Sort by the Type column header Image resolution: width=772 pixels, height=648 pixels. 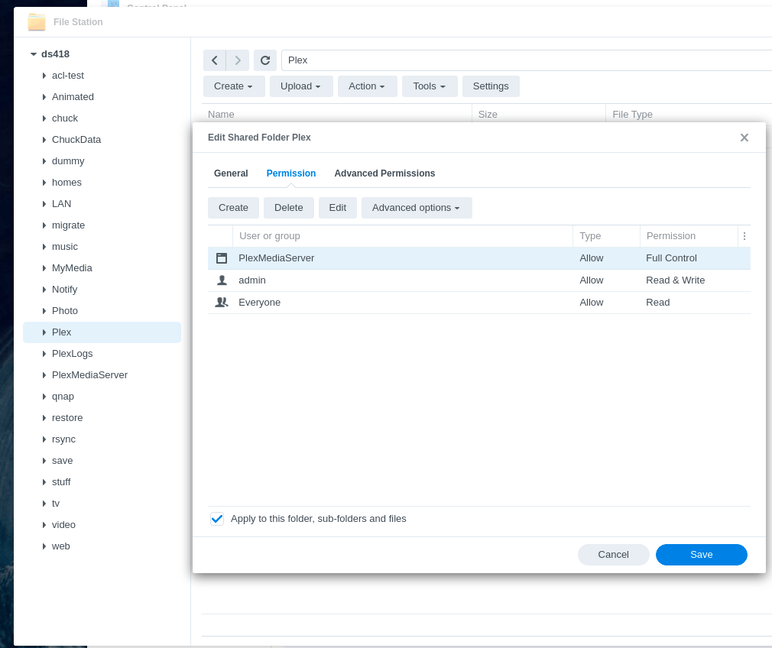(x=607, y=236)
